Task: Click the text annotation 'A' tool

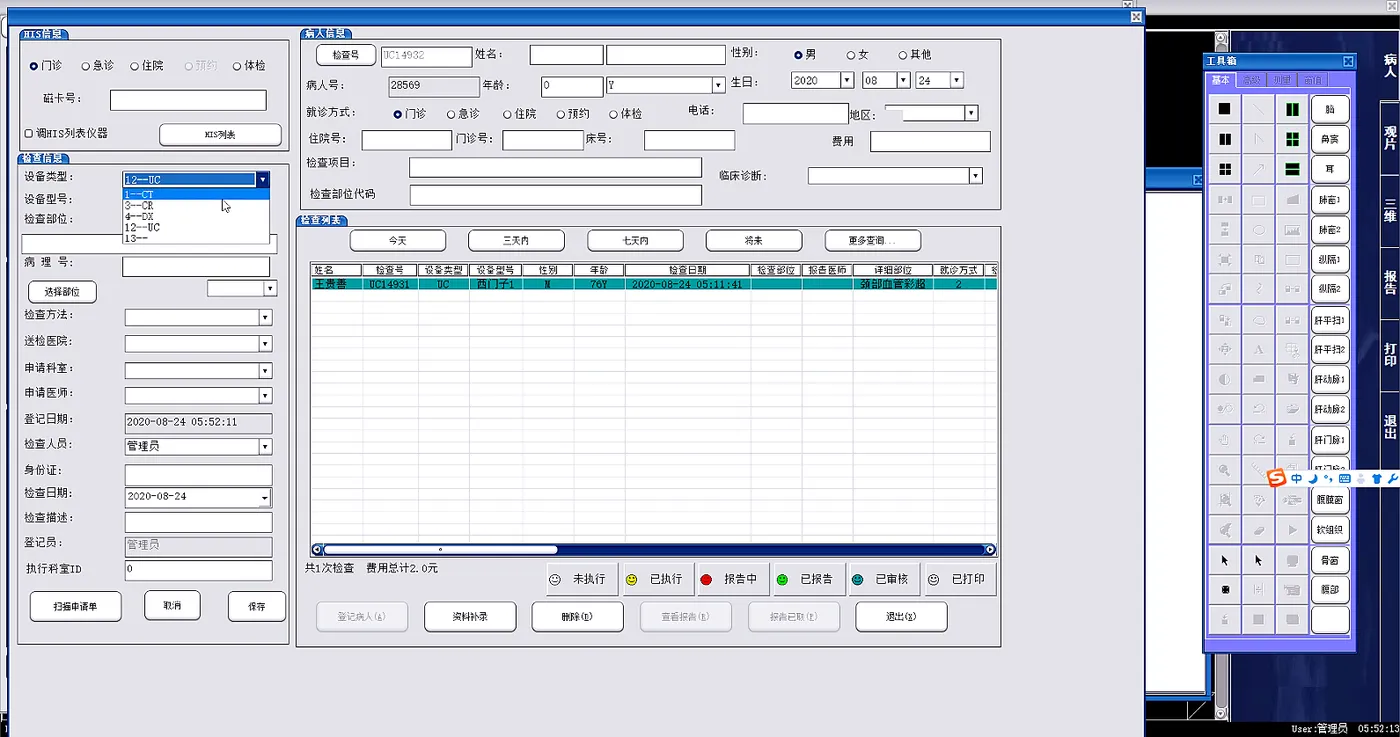Action: (1259, 350)
